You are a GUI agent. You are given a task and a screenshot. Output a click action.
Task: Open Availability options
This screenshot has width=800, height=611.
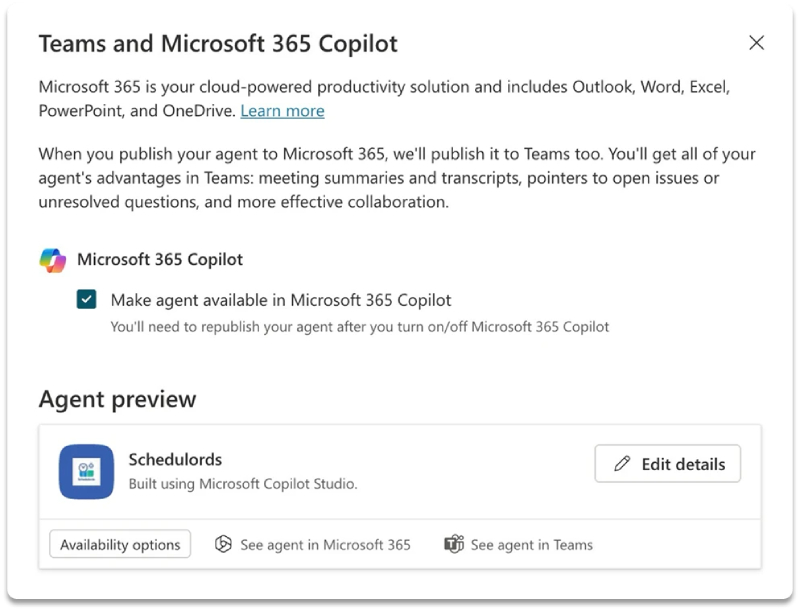(x=120, y=544)
